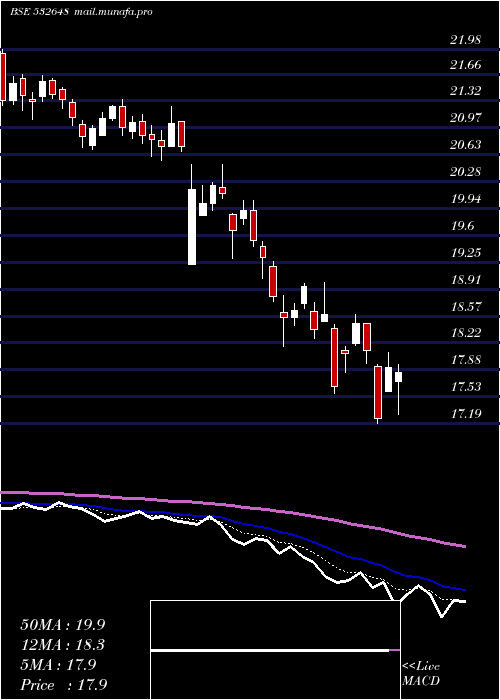Click the 20.28 price axis label
Screen dimensions: 500x700
coord(466,172)
